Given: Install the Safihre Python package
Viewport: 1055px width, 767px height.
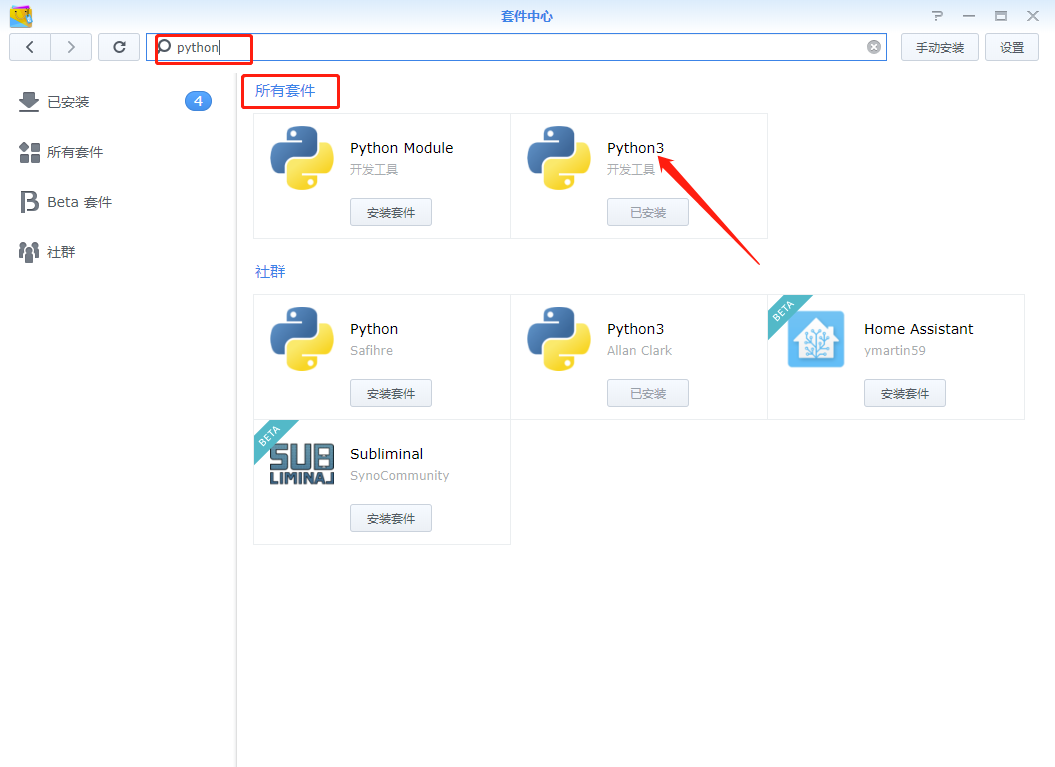Looking at the screenshot, I should (390, 393).
